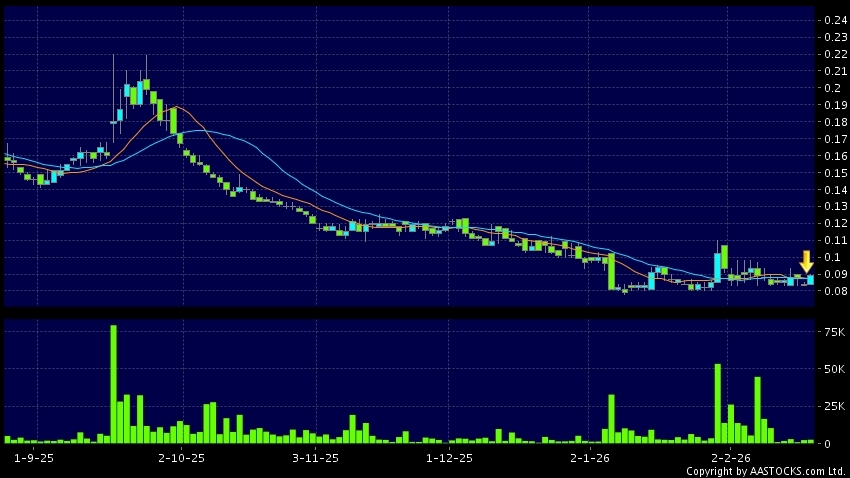Click the 0.2 price axis label

[x=830, y=88]
